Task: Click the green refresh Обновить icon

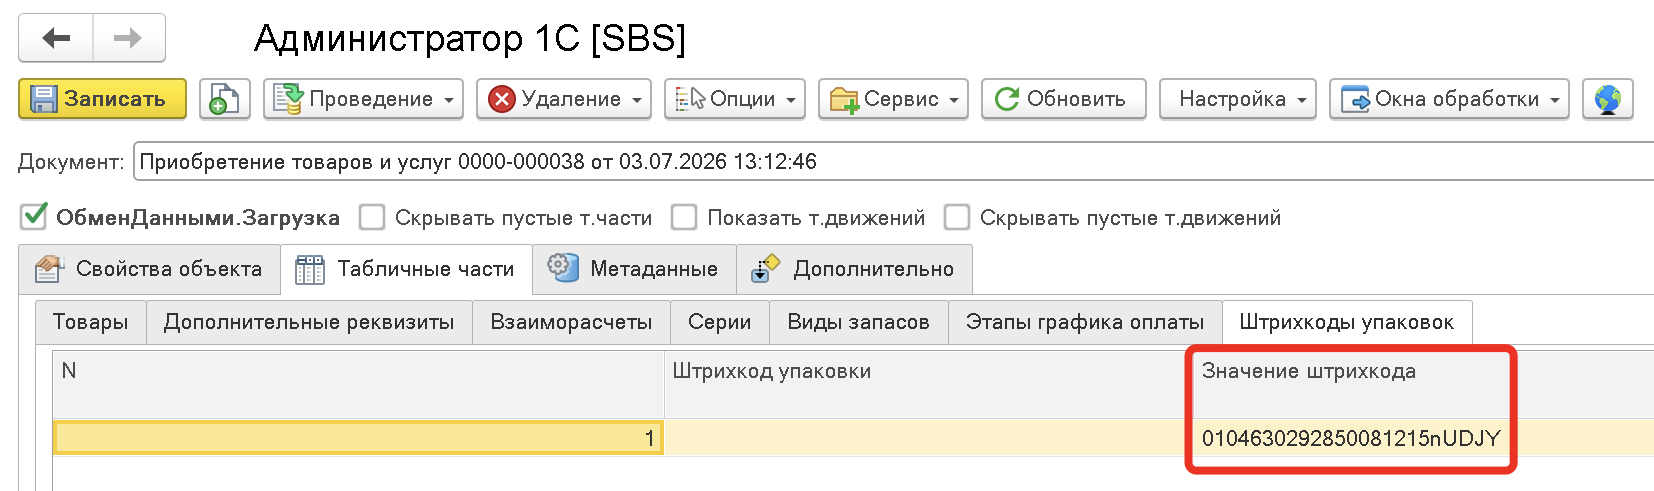Action: (1007, 99)
